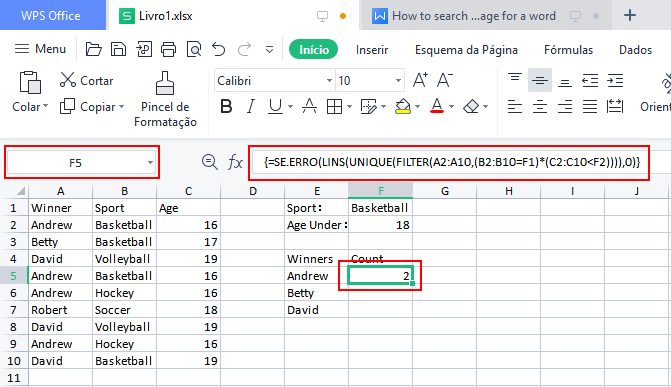
Task: Apply cell borders icon
Action: pos(334,106)
